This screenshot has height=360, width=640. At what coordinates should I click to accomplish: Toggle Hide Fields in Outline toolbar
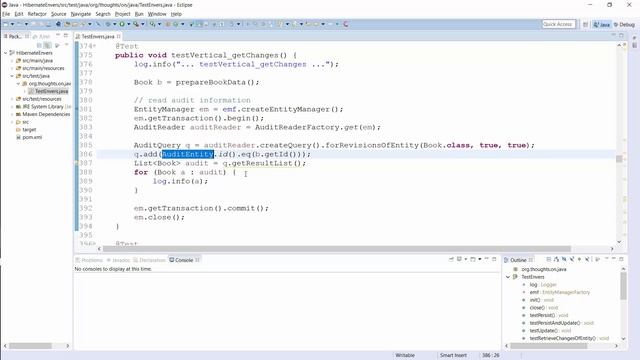click(564, 260)
